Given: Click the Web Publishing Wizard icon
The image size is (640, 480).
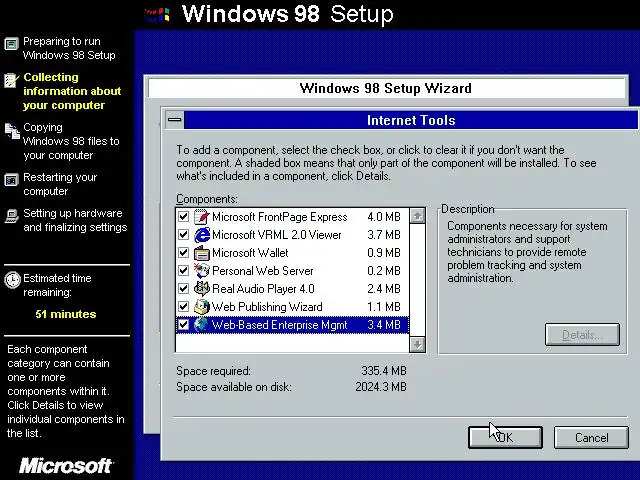Looking at the screenshot, I should coord(202,307).
